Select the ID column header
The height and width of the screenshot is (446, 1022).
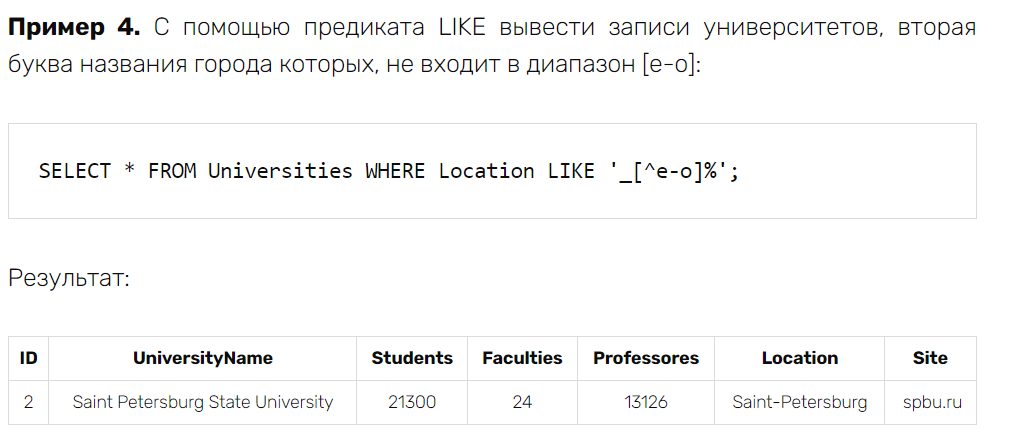tap(28, 358)
